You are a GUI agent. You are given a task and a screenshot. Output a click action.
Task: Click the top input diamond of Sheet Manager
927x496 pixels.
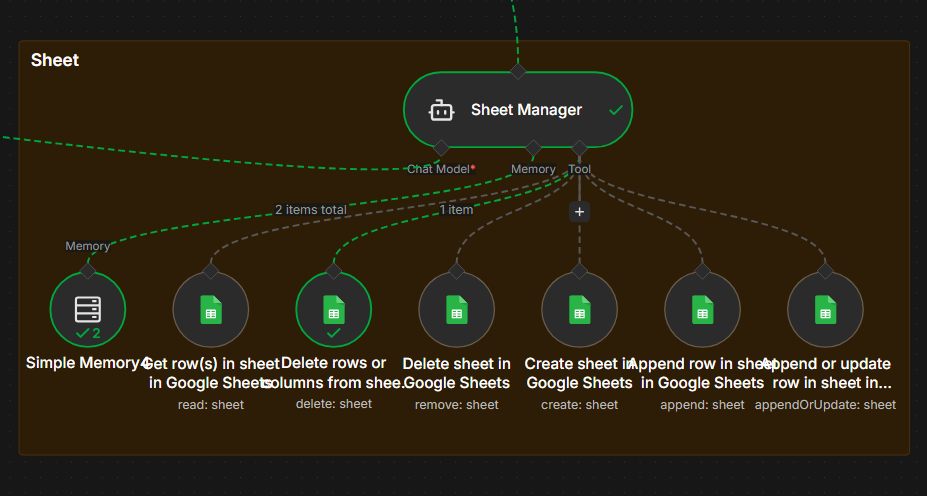click(x=518, y=72)
